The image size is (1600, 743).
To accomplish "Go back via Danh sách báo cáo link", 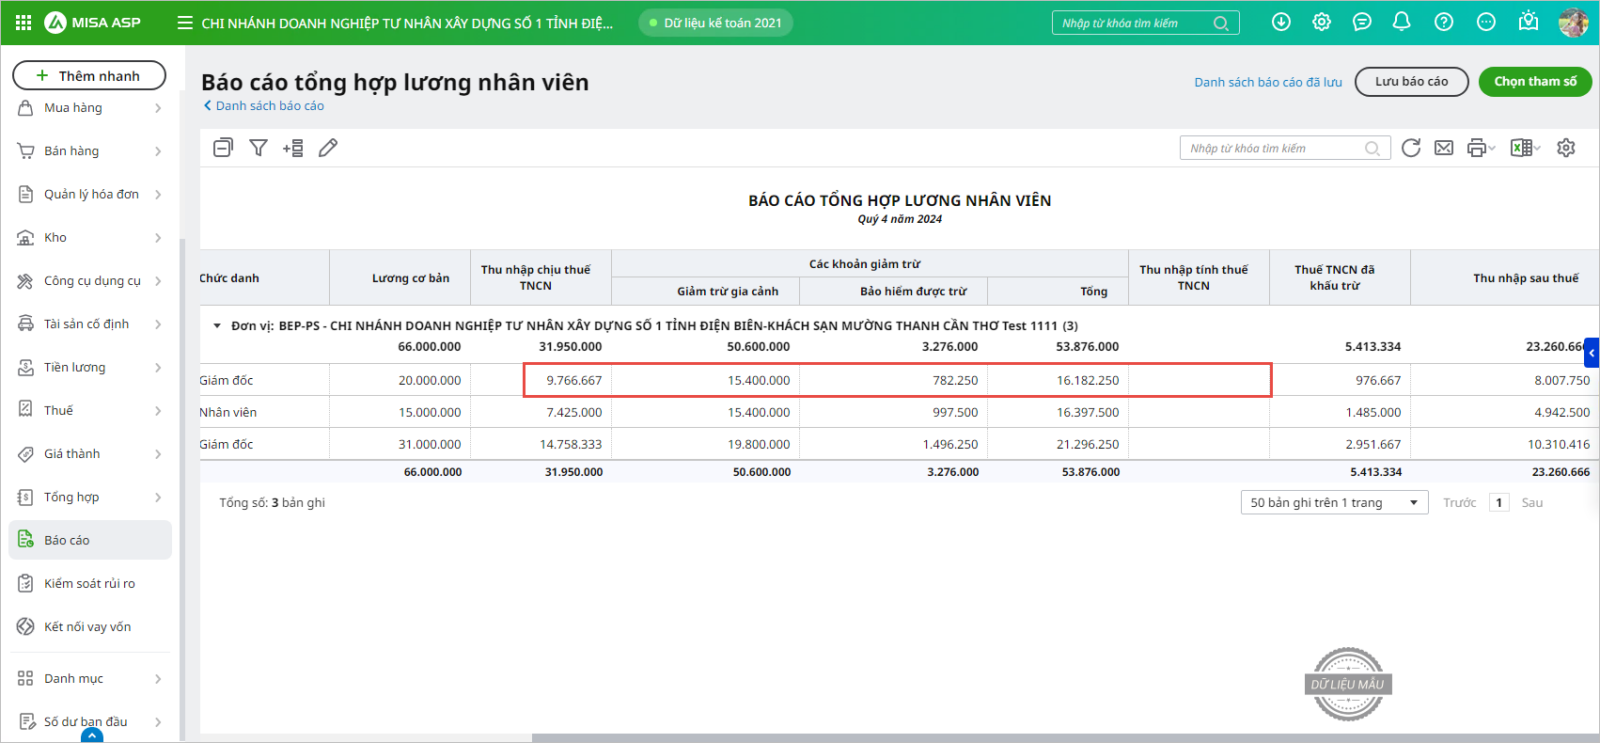I will tap(264, 106).
